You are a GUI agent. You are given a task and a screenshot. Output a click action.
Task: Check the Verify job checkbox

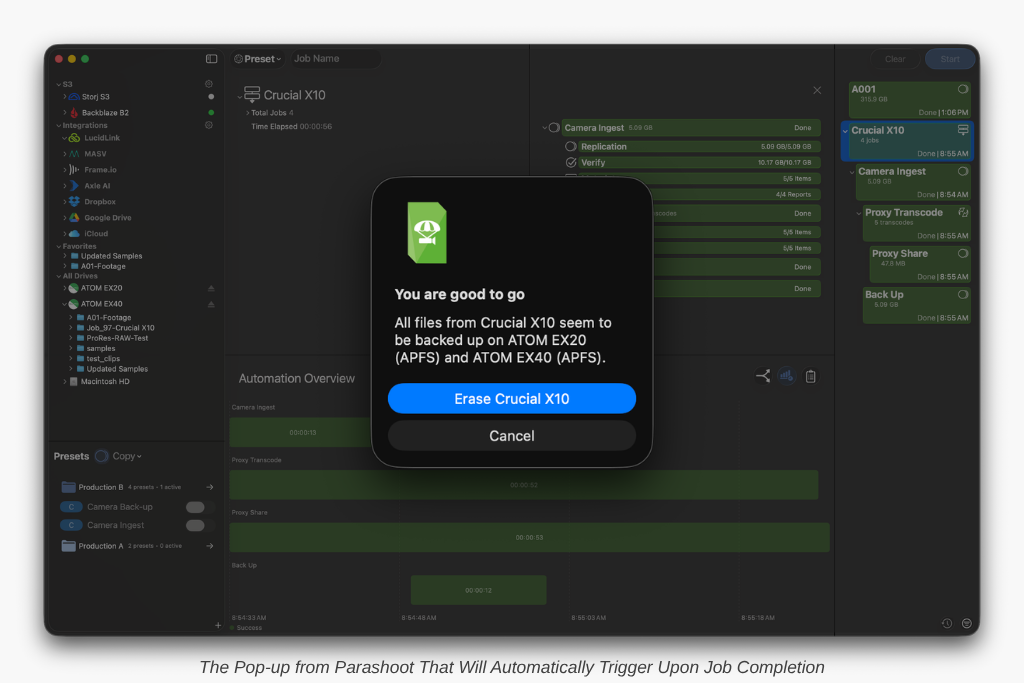tap(571, 162)
